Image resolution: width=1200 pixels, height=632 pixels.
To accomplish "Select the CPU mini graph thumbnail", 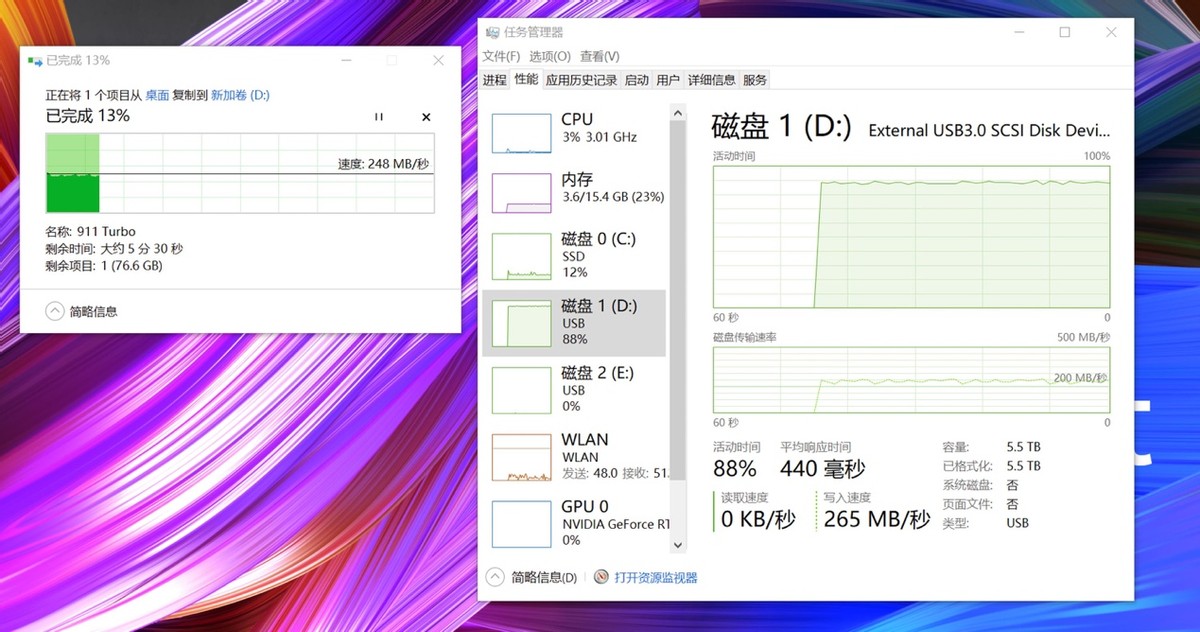I will (521, 133).
